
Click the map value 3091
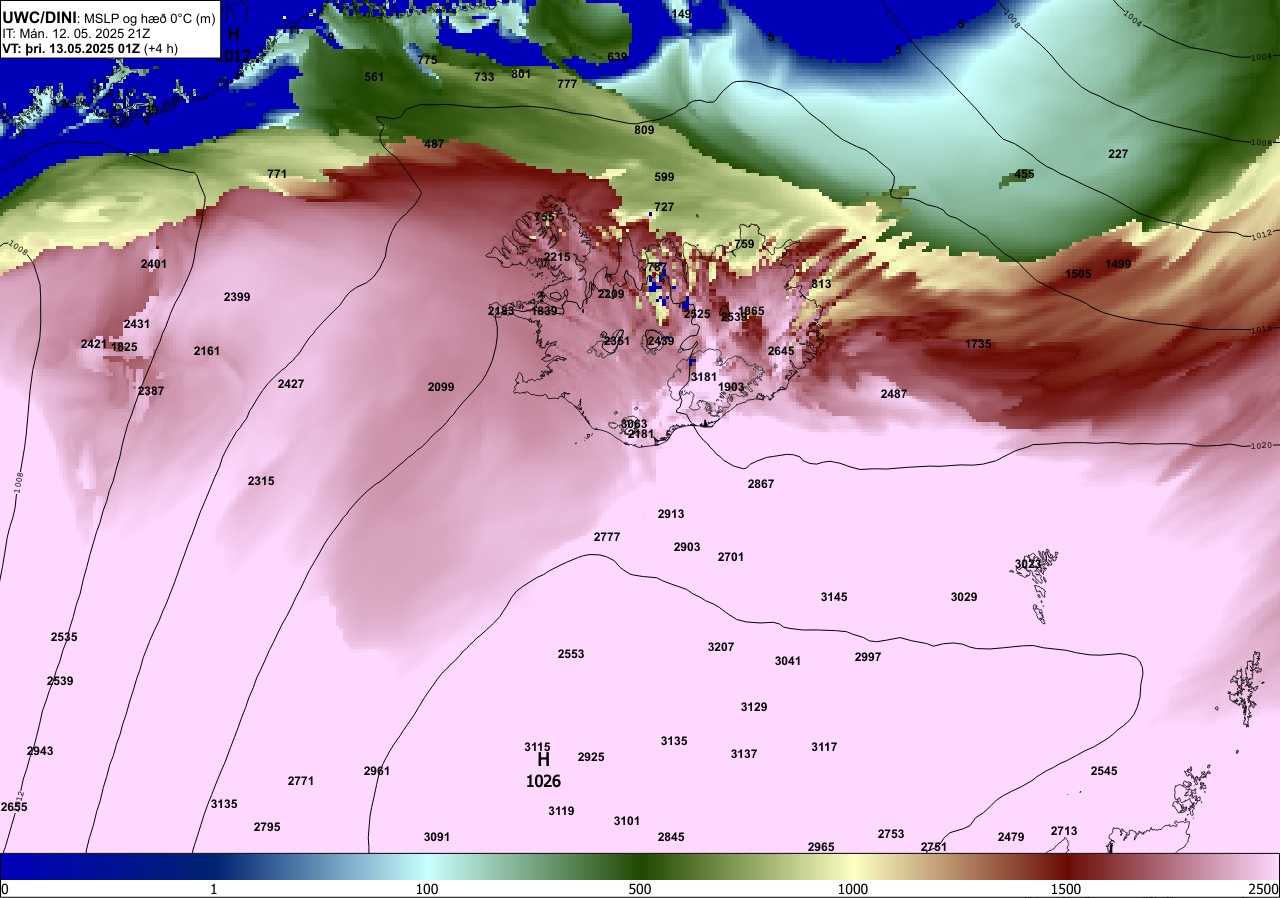click(x=437, y=837)
